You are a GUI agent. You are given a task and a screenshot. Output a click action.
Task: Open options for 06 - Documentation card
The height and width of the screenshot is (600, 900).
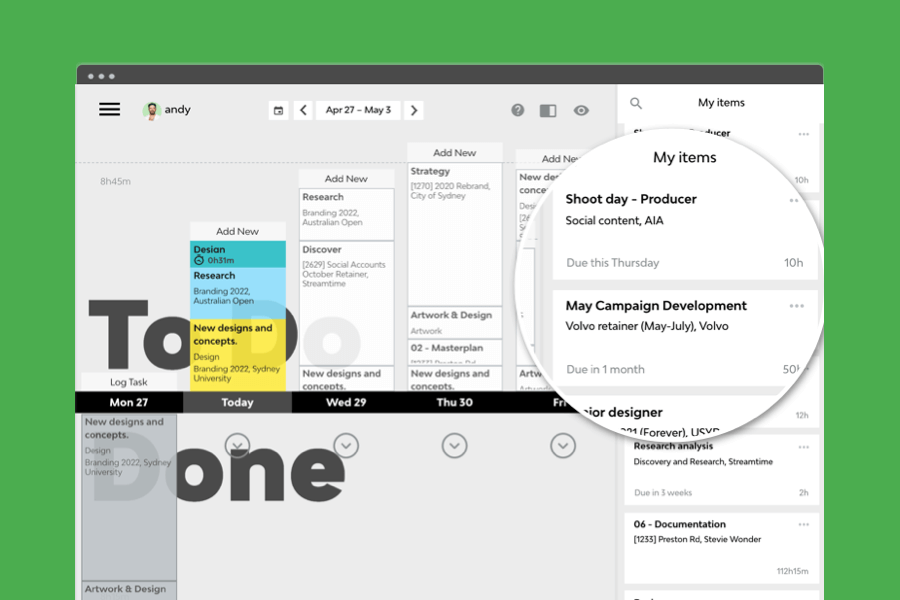tap(804, 524)
